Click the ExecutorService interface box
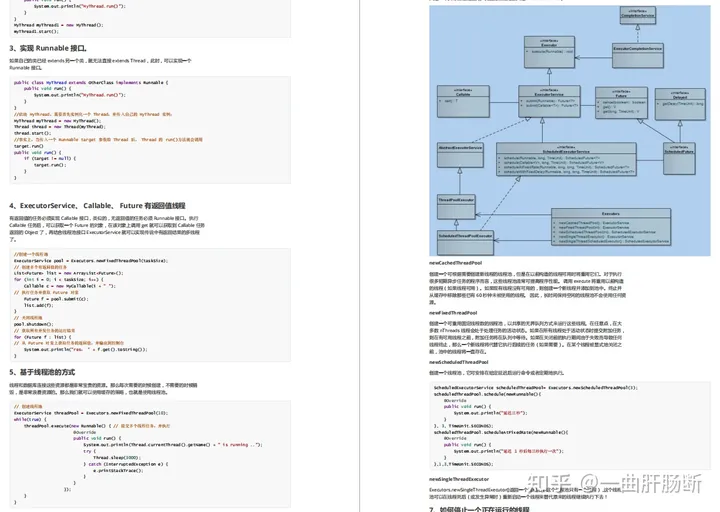The image size is (720, 512). 549,102
